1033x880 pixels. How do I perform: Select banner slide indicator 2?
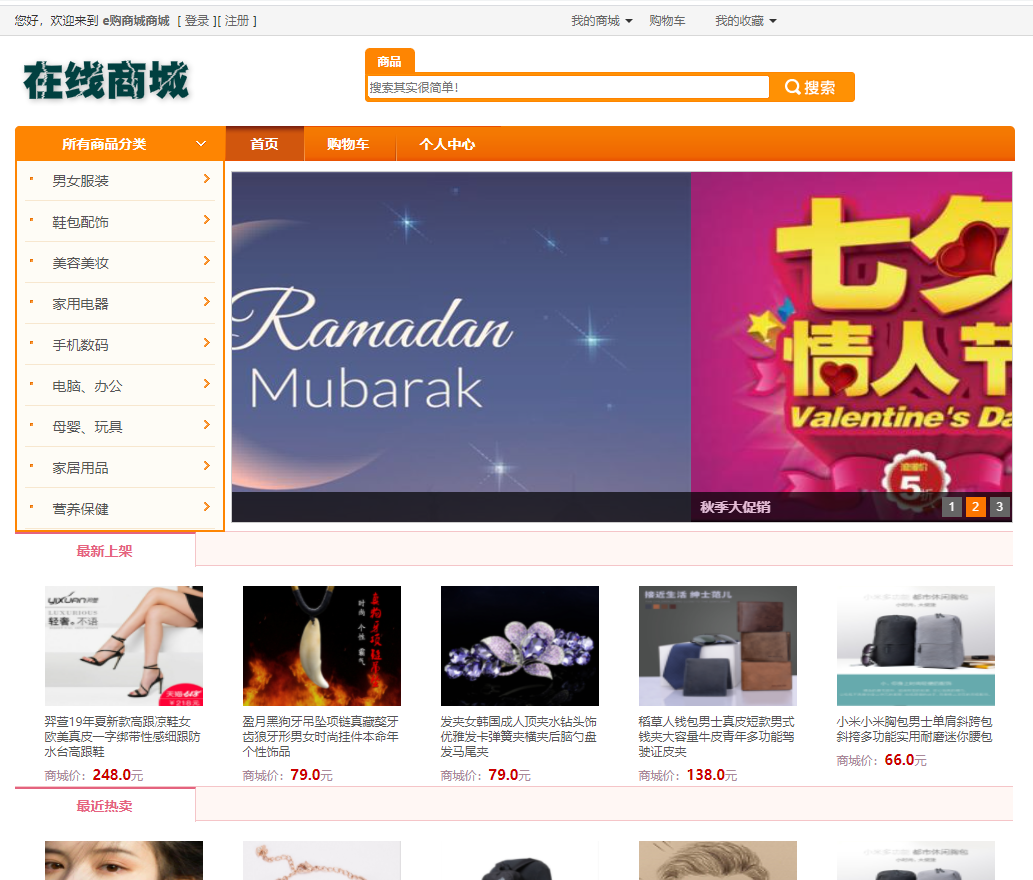tap(976, 507)
